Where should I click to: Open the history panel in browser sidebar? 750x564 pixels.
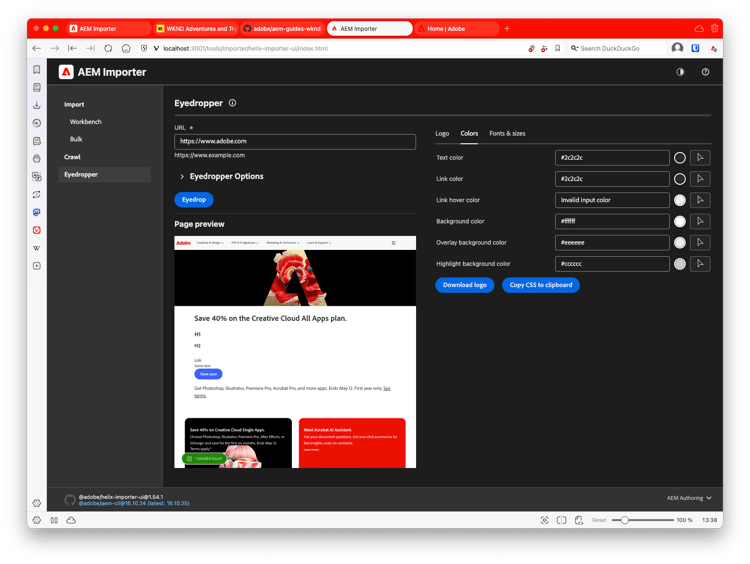tap(37, 123)
